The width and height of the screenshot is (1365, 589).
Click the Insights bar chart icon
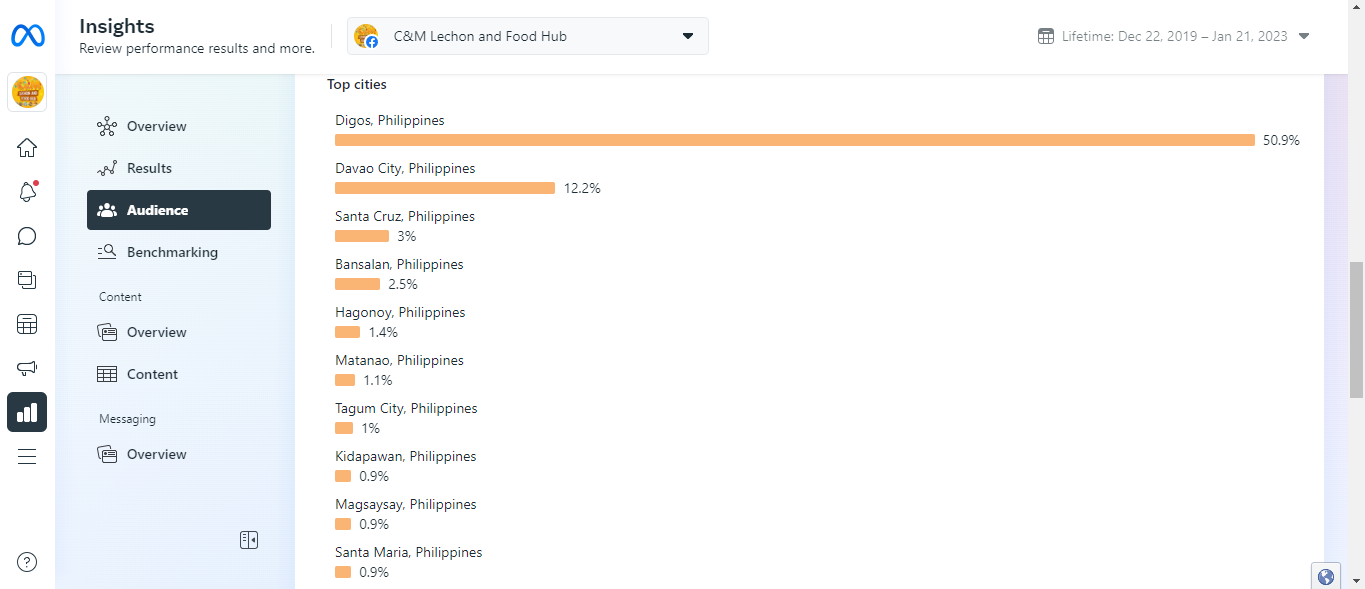(x=27, y=412)
